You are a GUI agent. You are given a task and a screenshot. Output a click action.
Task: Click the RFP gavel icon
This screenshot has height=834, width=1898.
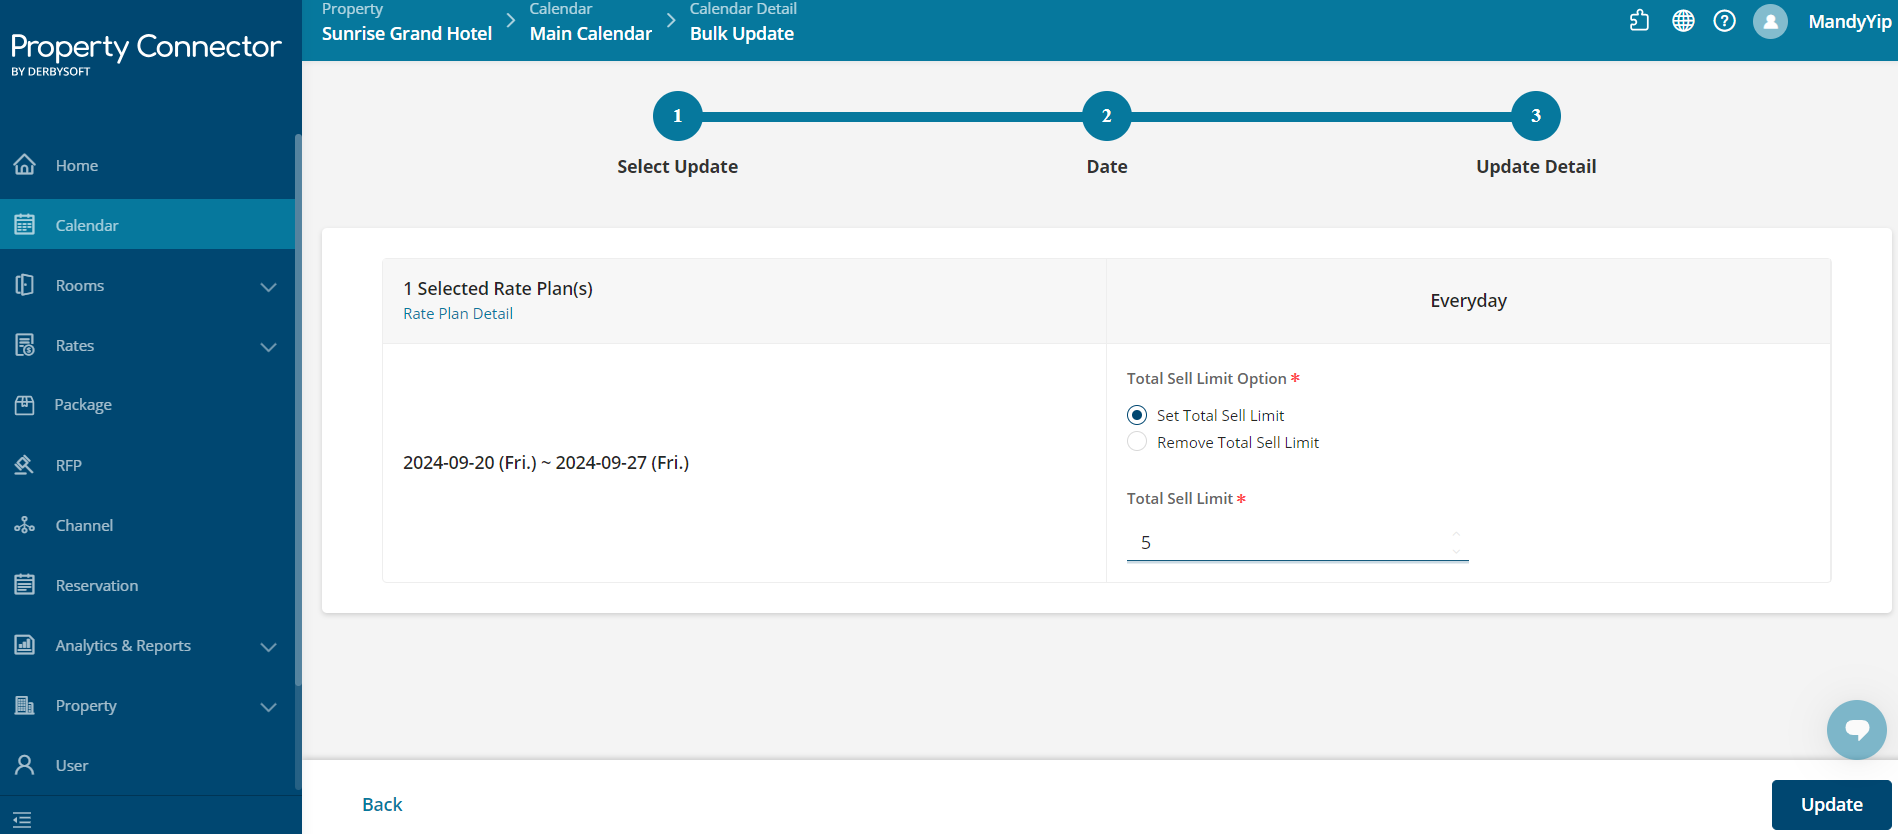click(x=25, y=465)
